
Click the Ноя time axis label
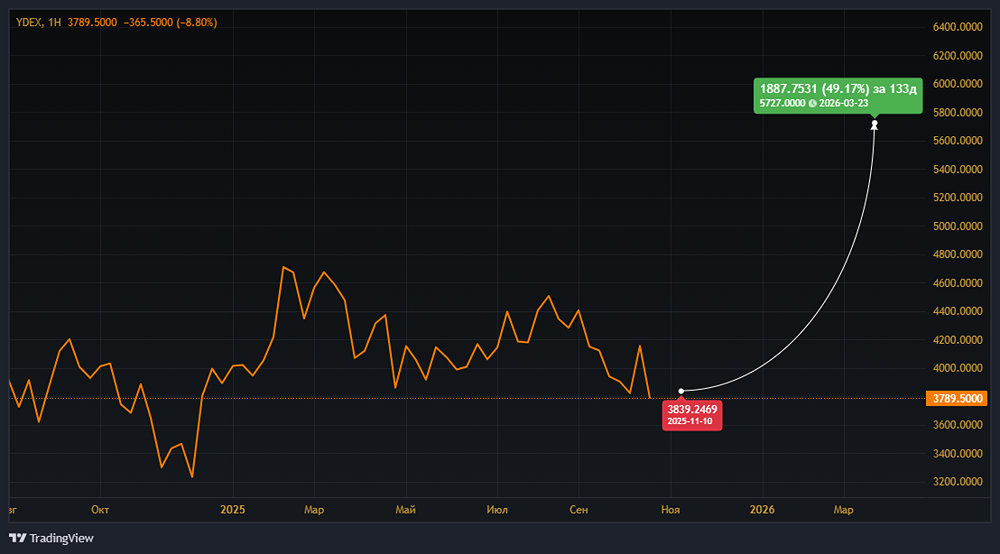tap(670, 509)
